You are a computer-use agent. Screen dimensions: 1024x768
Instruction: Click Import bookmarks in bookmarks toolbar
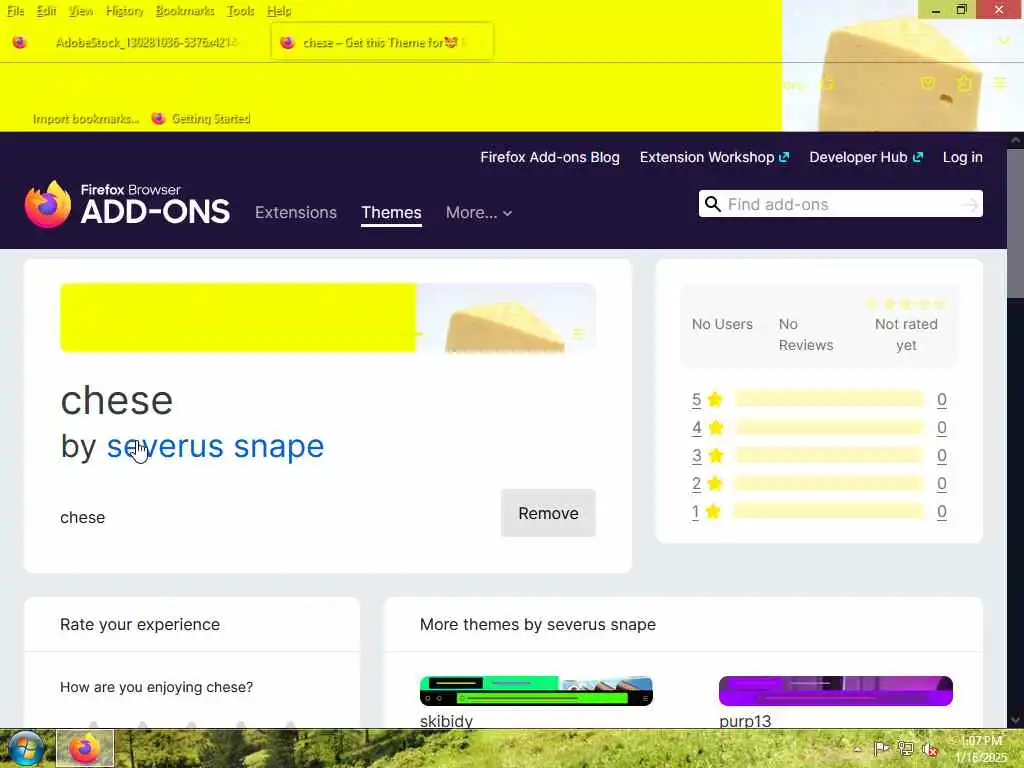[x=86, y=118]
